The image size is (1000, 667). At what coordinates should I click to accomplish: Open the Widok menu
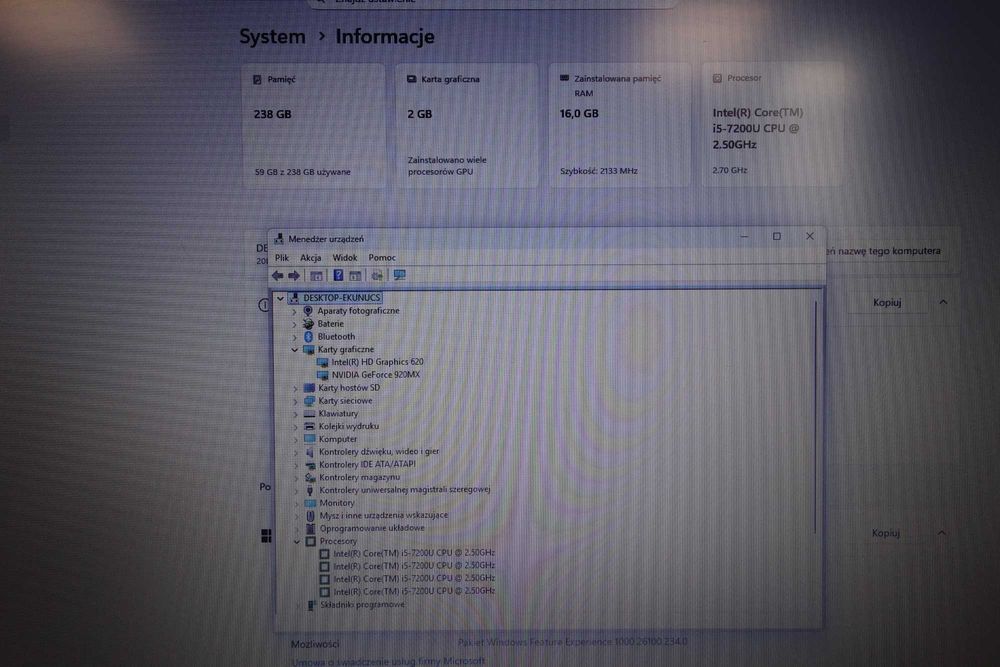click(344, 258)
